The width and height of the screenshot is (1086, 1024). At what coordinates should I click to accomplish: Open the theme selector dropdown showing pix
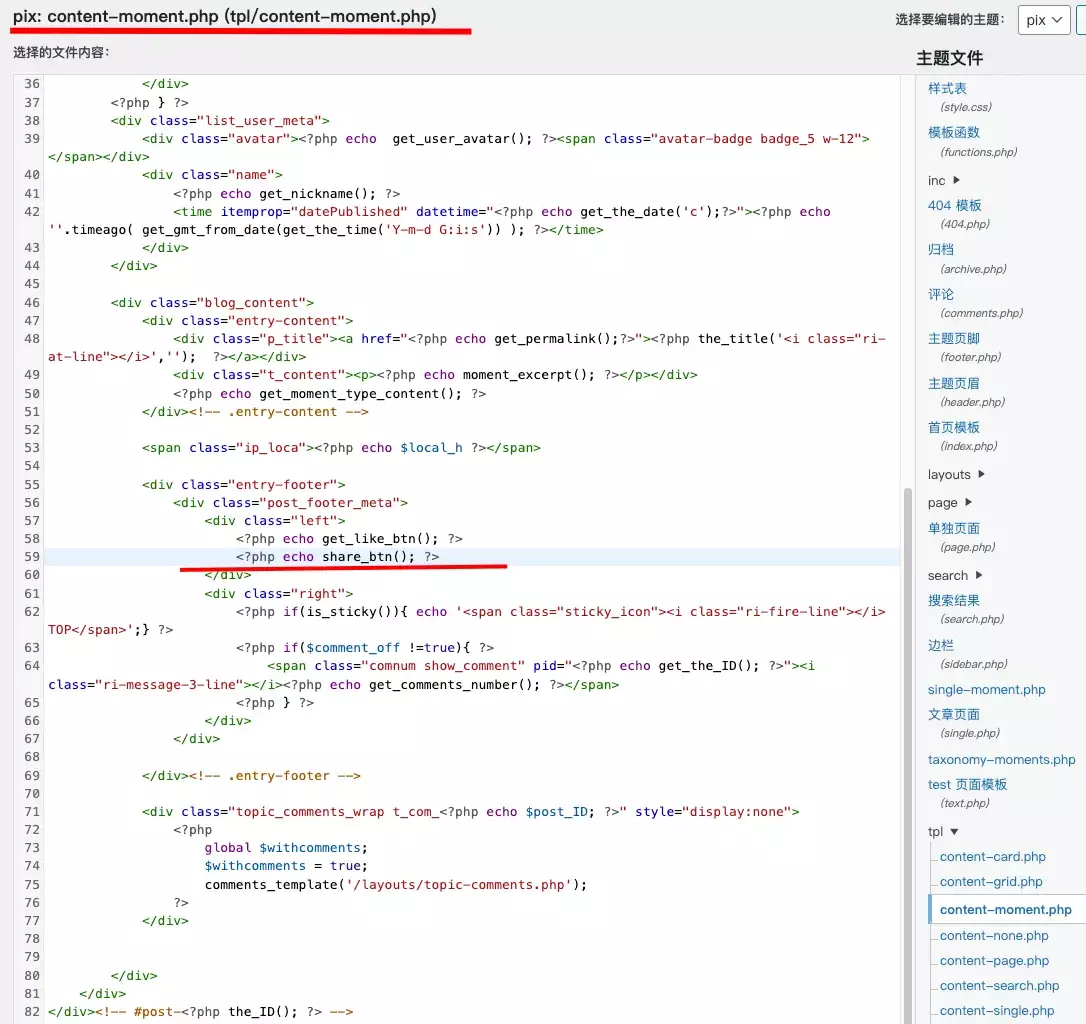(x=1044, y=20)
